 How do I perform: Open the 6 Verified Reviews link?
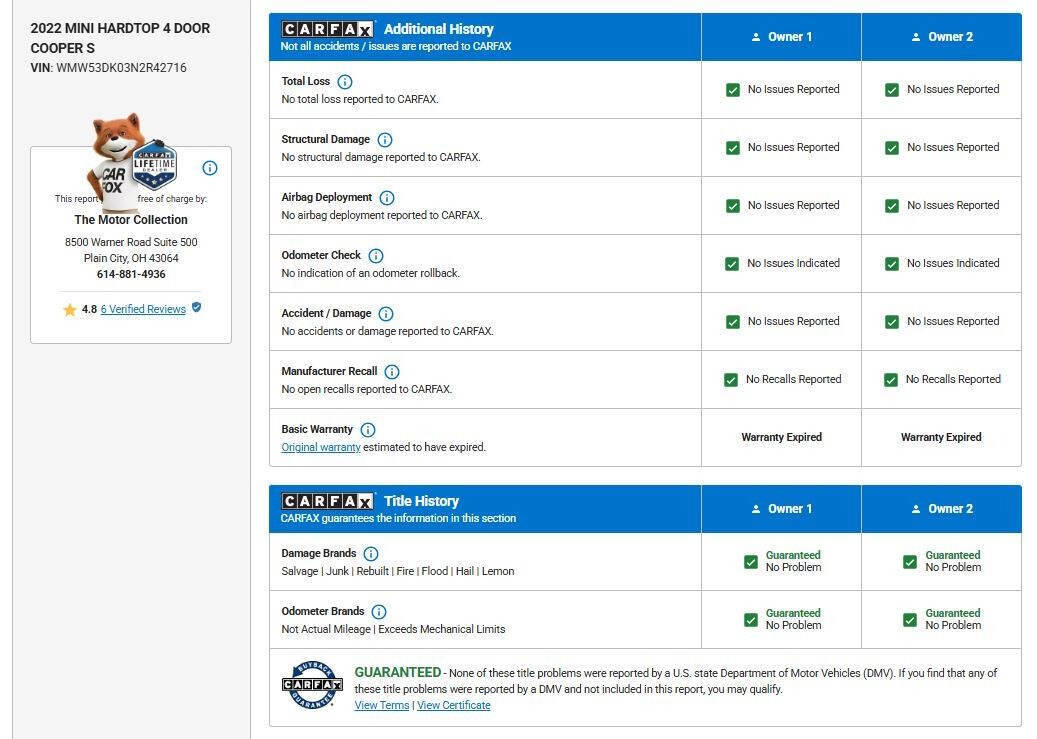coord(143,309)
